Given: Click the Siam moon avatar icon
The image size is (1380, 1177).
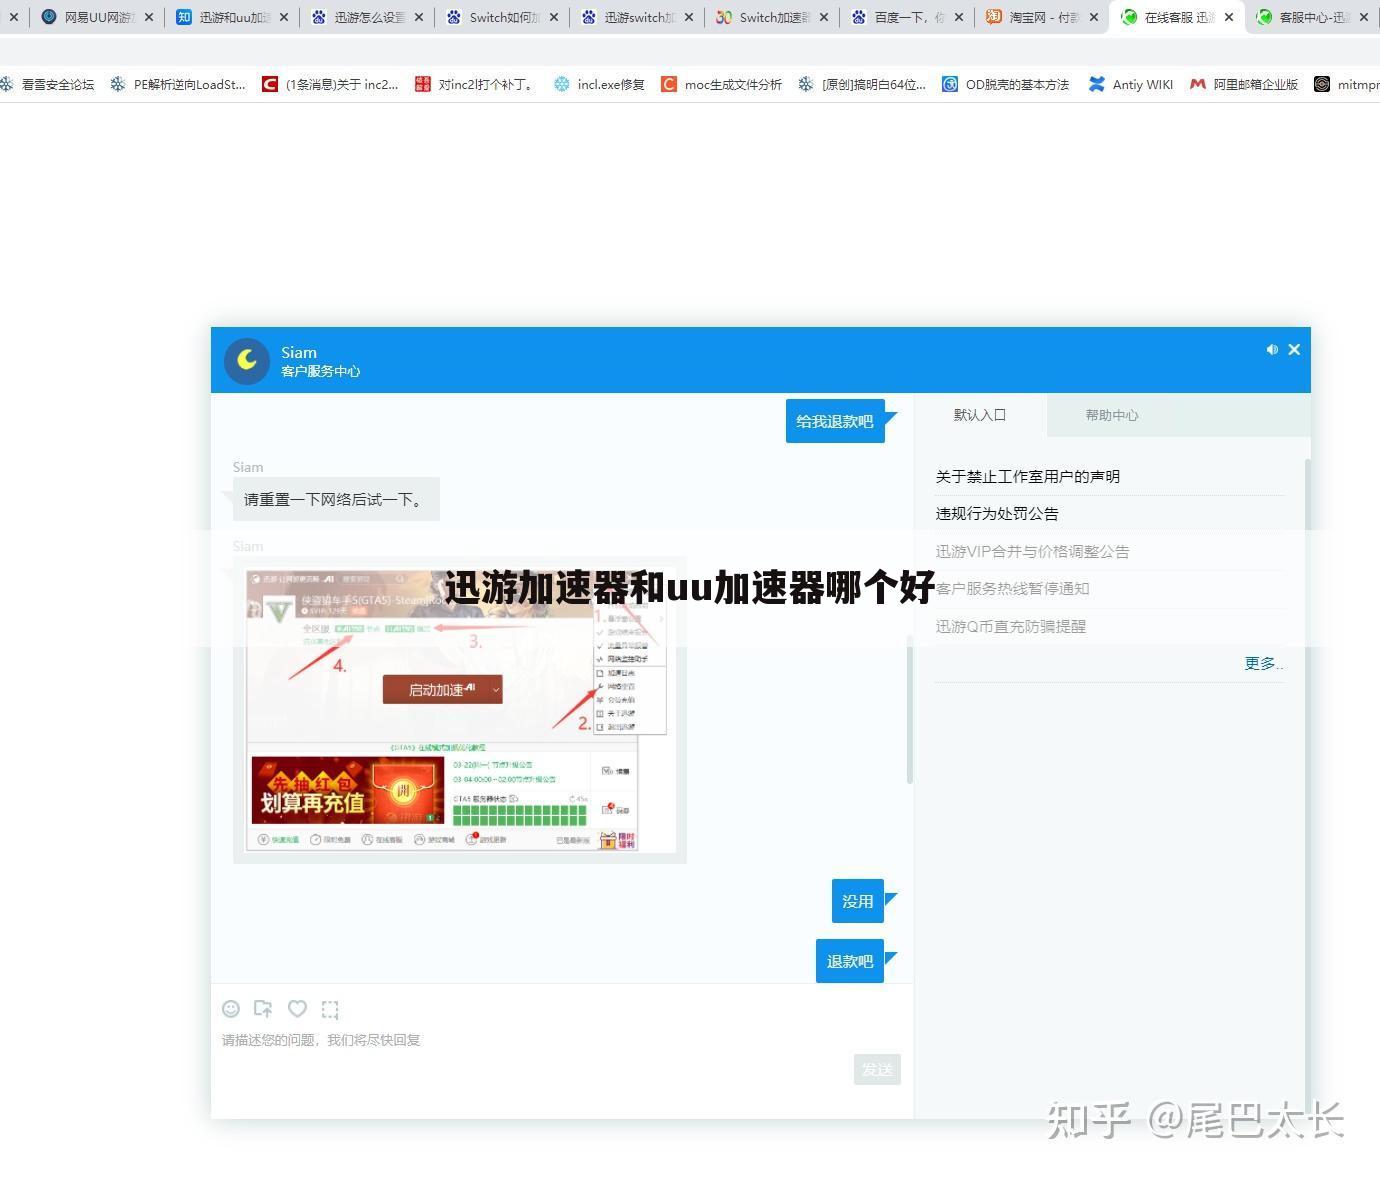Looking at the screenshot, I should [247, 361].
